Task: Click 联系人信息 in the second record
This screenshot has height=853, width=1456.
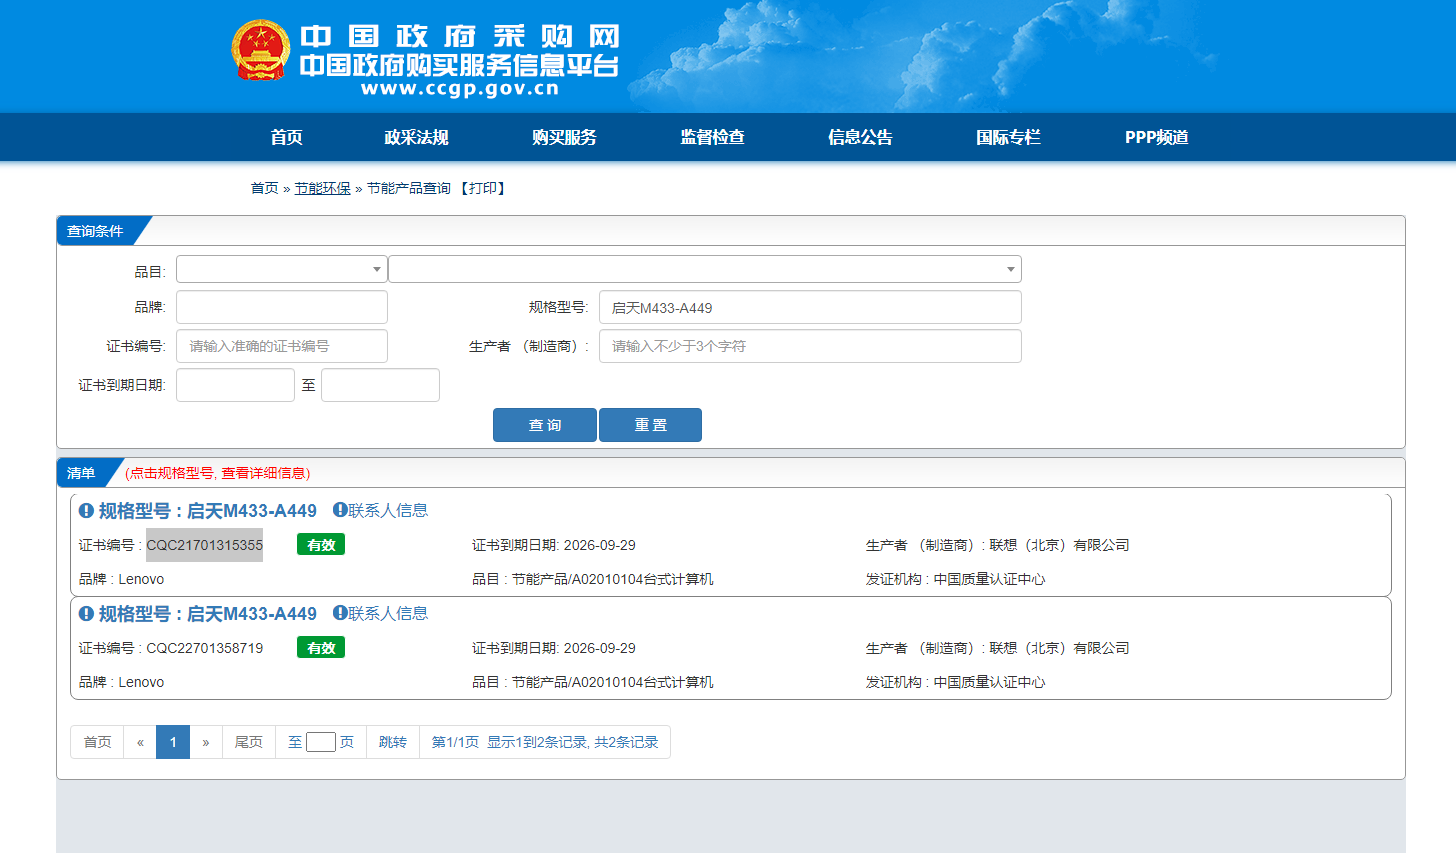Action: [388, 613]
